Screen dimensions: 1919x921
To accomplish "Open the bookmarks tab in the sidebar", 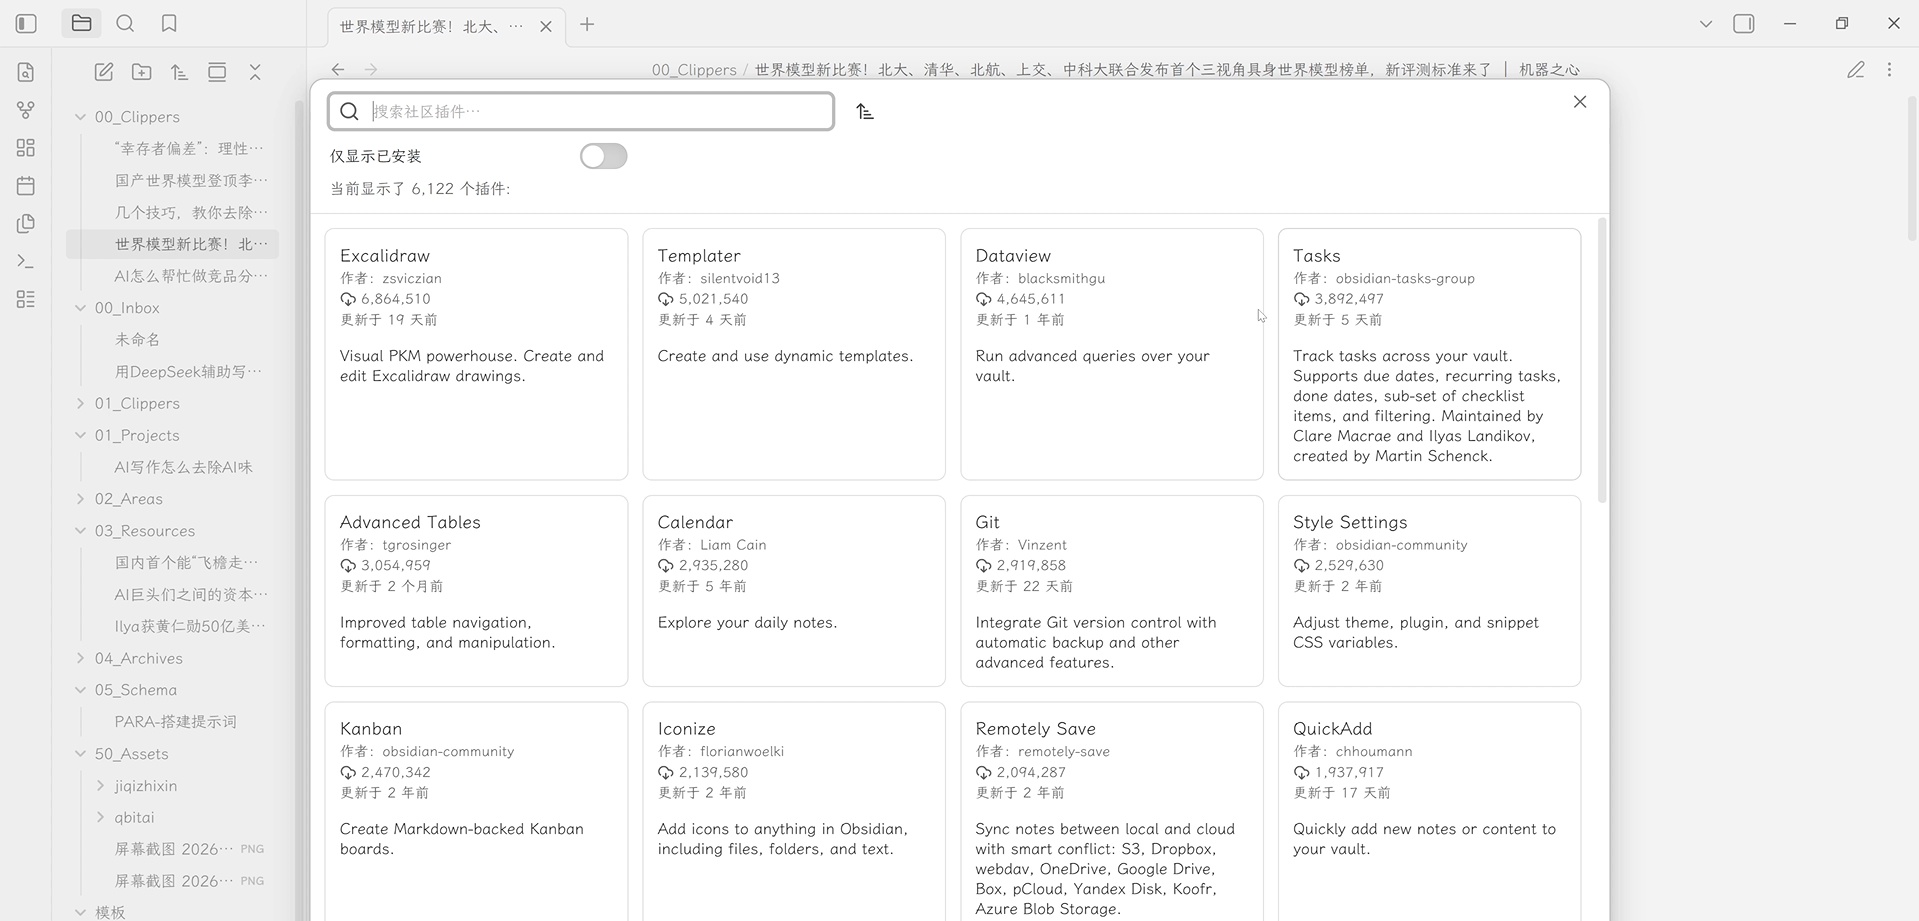I will (169, 23).
